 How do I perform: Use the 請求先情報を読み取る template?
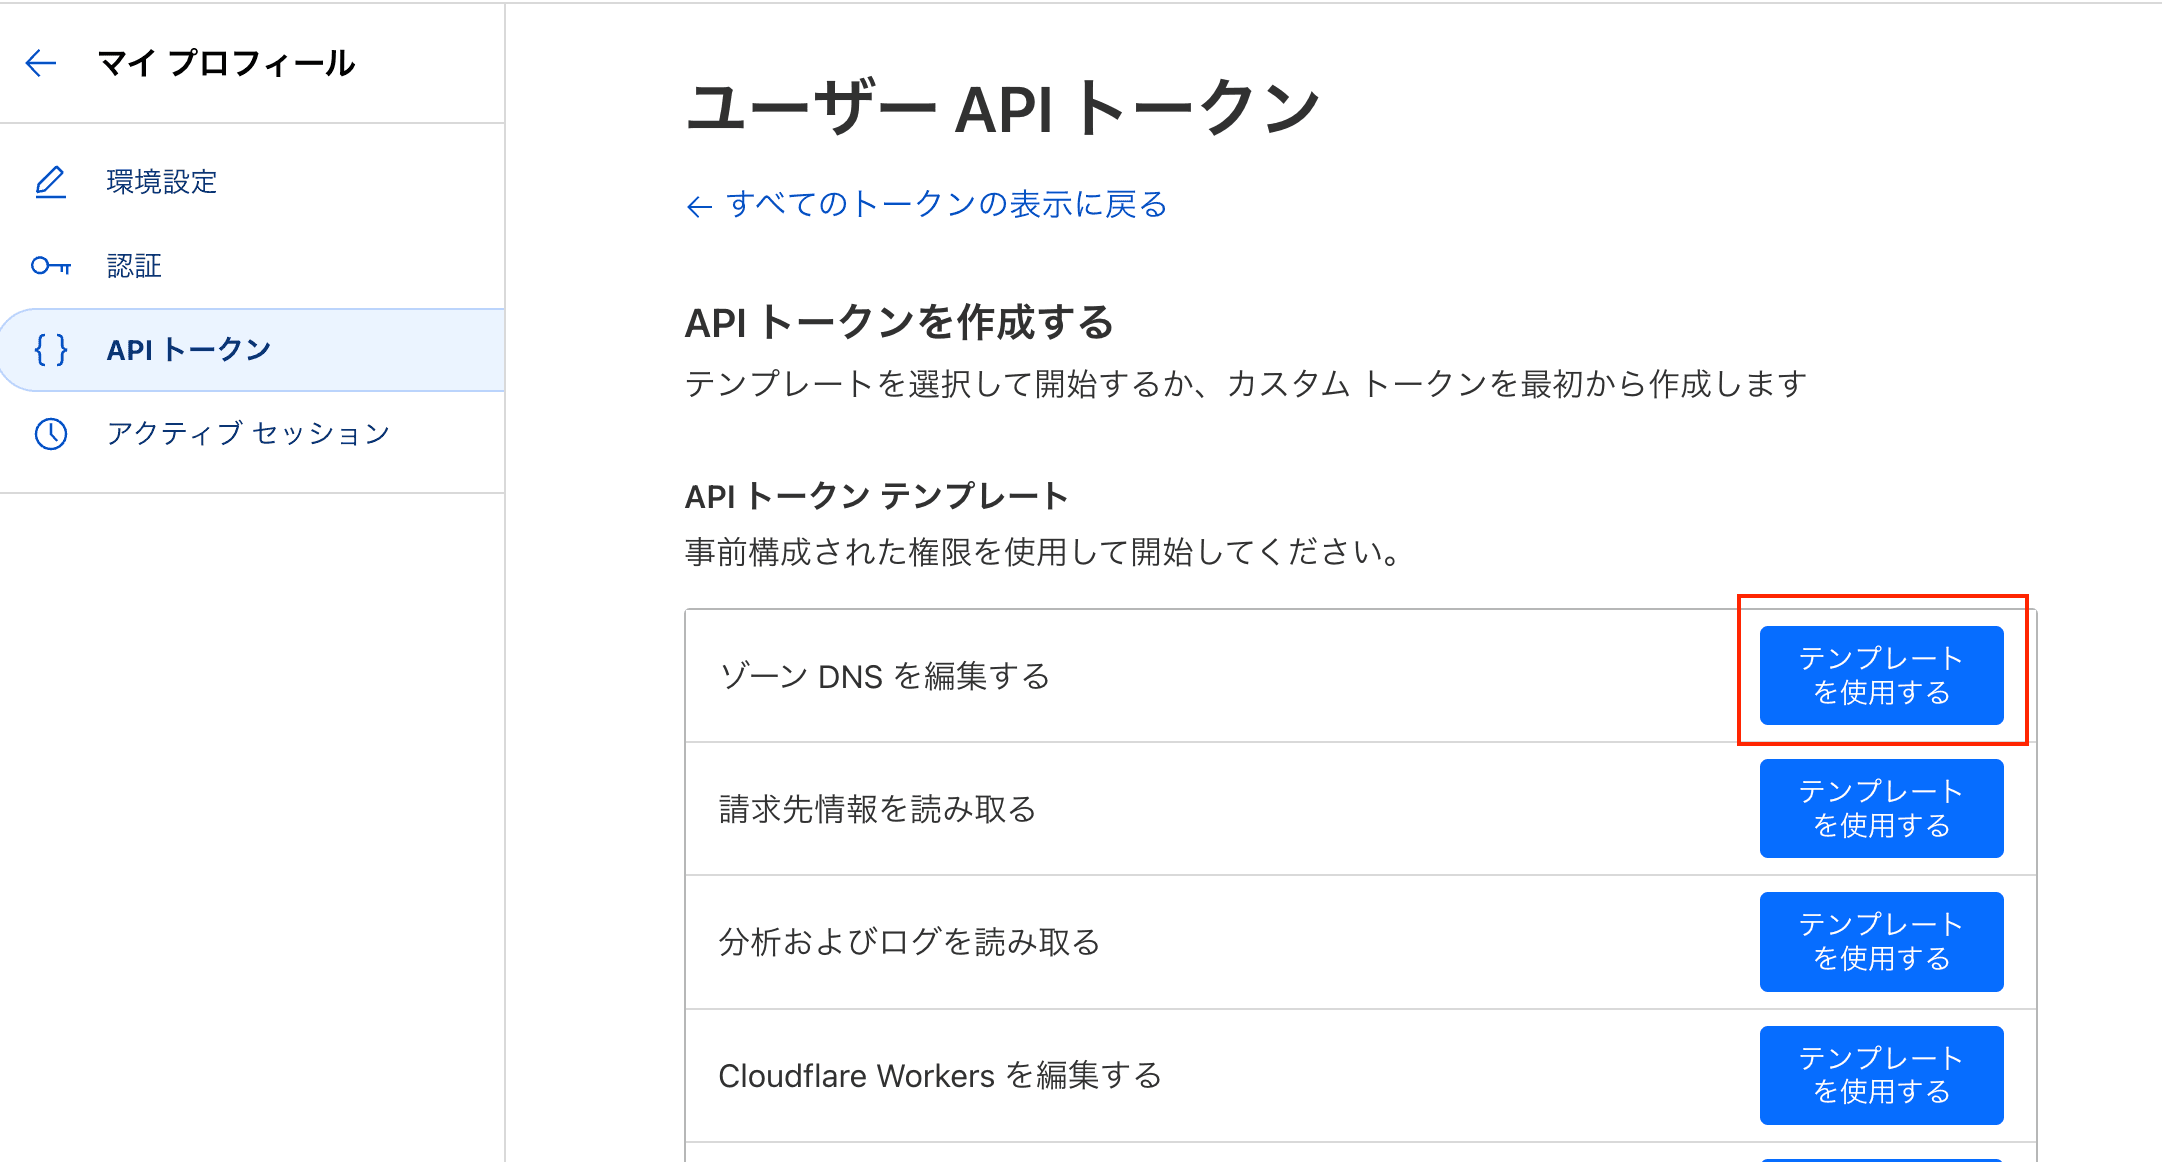(x=1881, y=809)
